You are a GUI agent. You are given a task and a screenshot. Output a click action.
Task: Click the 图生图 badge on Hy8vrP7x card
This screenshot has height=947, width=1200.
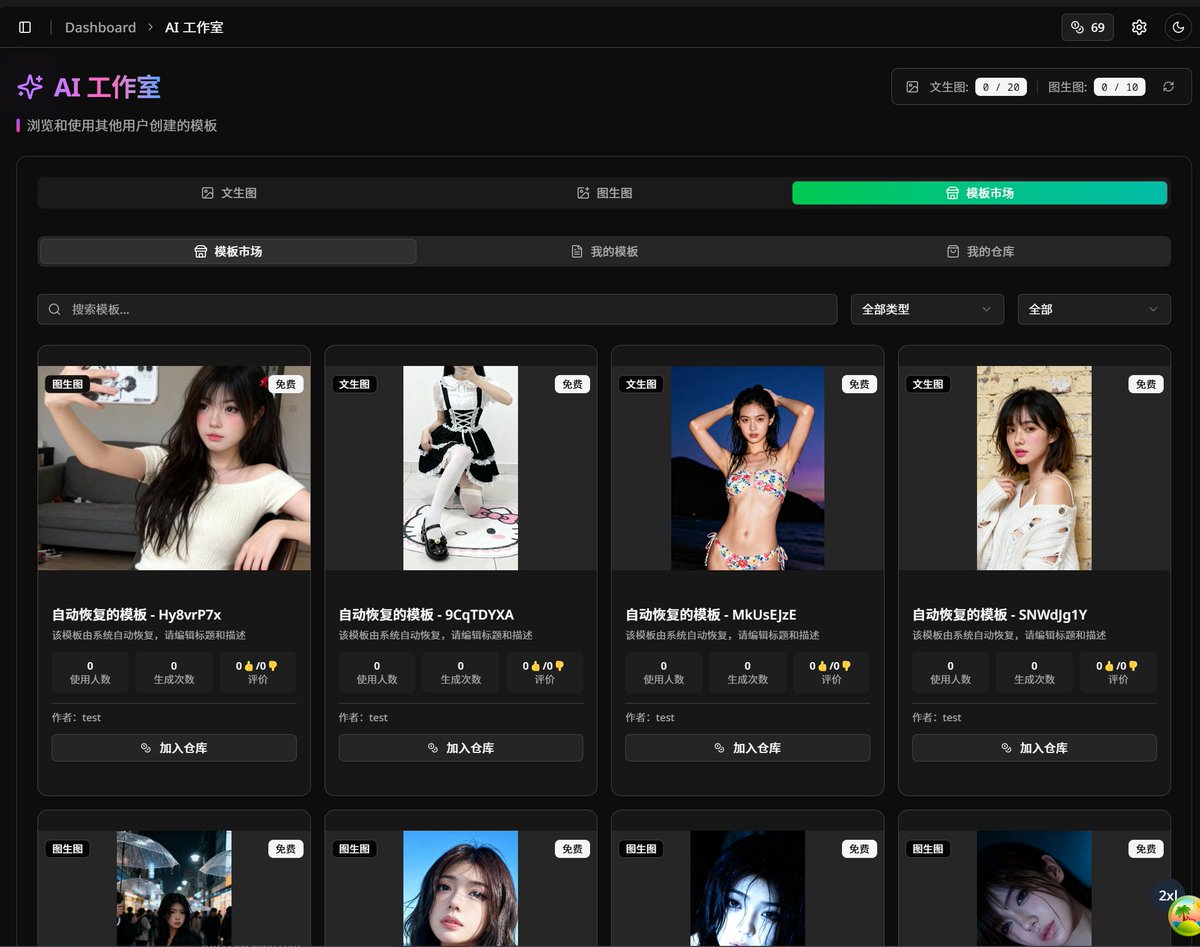pyautogui.click(x=68, y=384)
